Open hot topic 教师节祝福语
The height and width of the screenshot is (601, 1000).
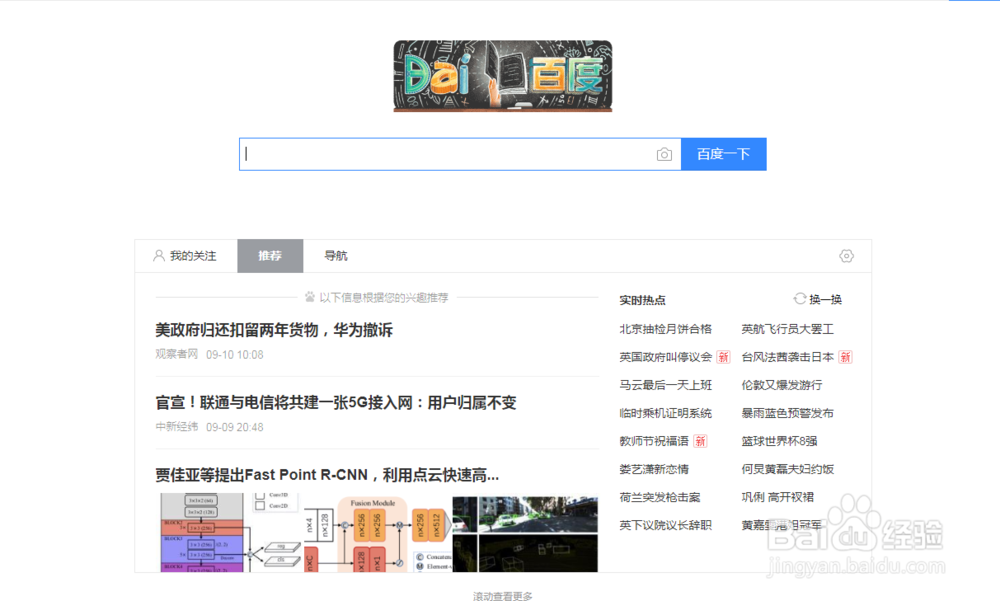654,441
